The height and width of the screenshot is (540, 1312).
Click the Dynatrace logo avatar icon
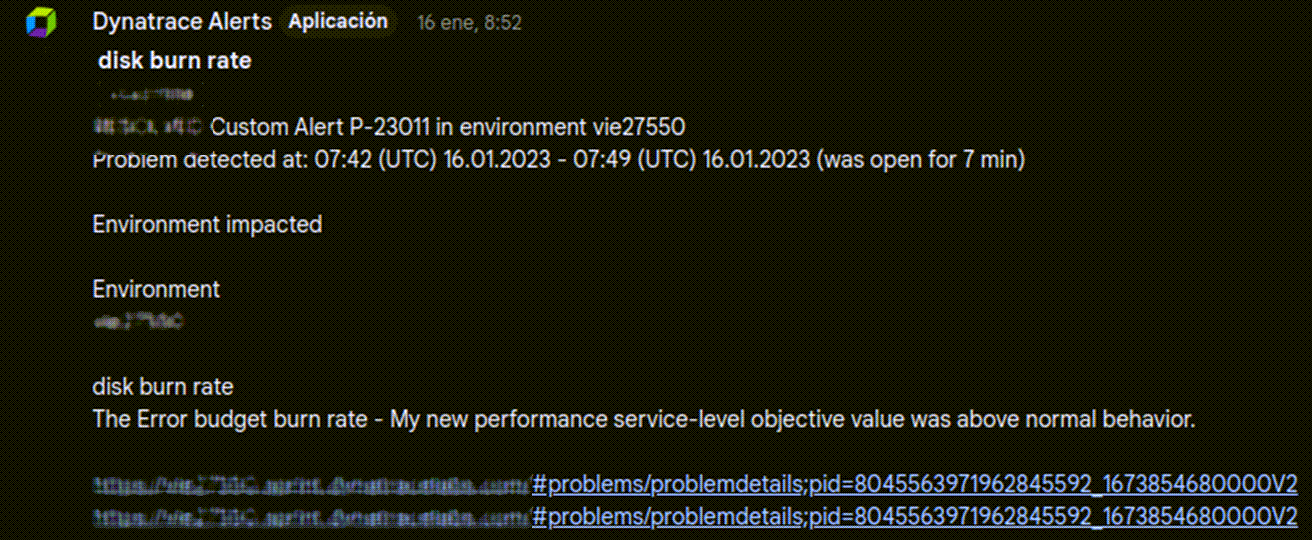[x=42, y=22]
